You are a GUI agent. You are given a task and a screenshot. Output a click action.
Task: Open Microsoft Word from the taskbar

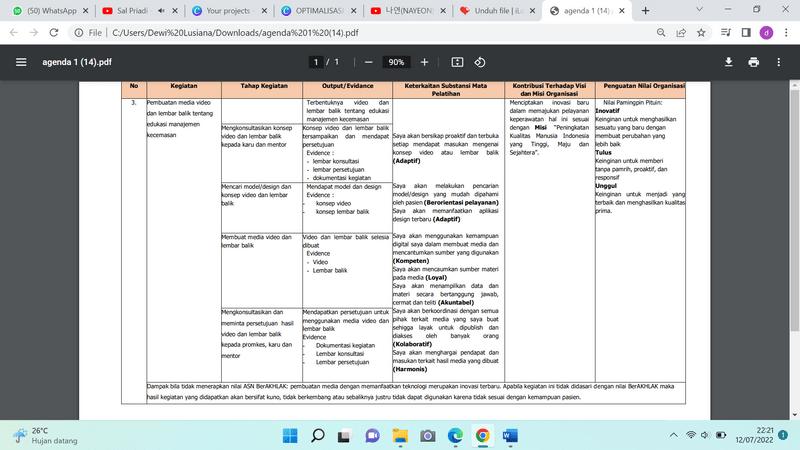pyautogui.click(x=510, y=436)
